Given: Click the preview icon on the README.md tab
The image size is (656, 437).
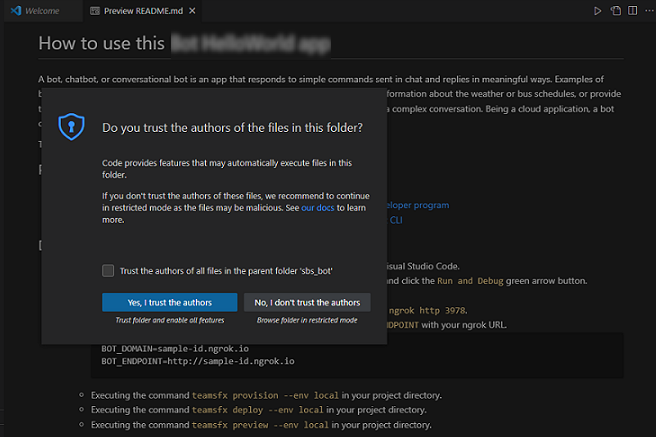Looking at the screenshot, I should pyautogui.click(x=95, y=11).
